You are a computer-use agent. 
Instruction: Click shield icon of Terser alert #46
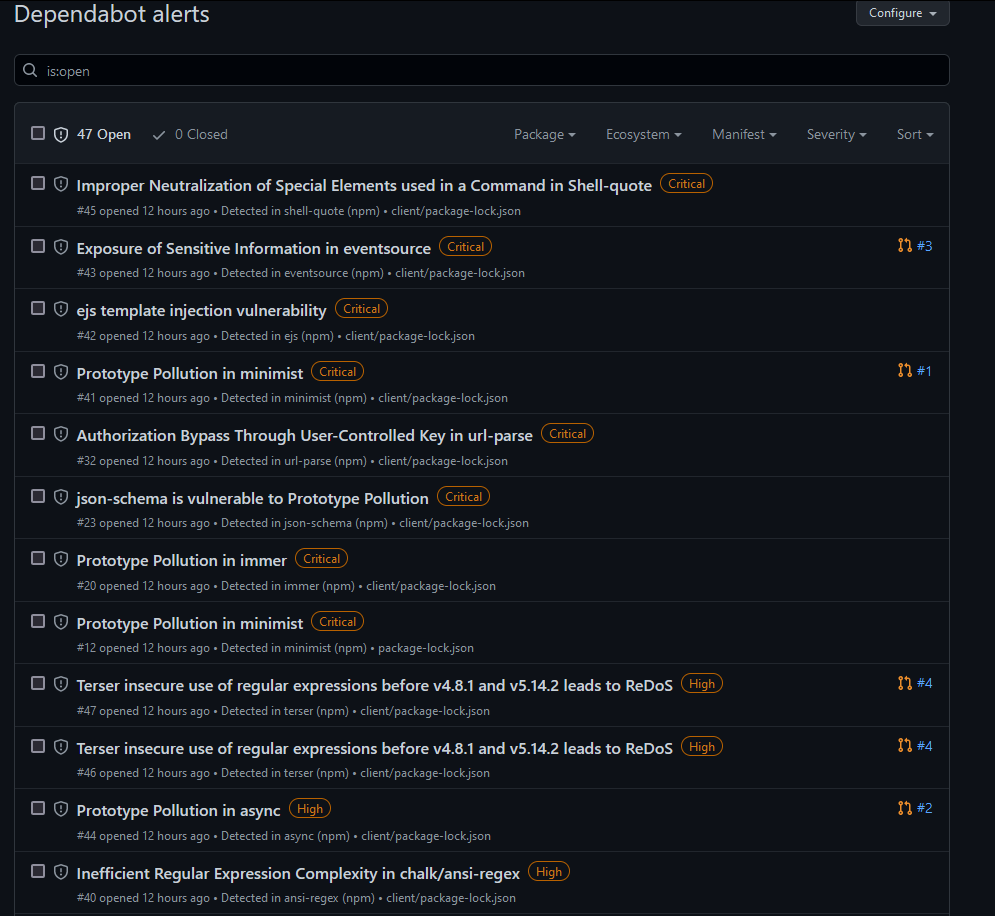(x=61, y=747)
